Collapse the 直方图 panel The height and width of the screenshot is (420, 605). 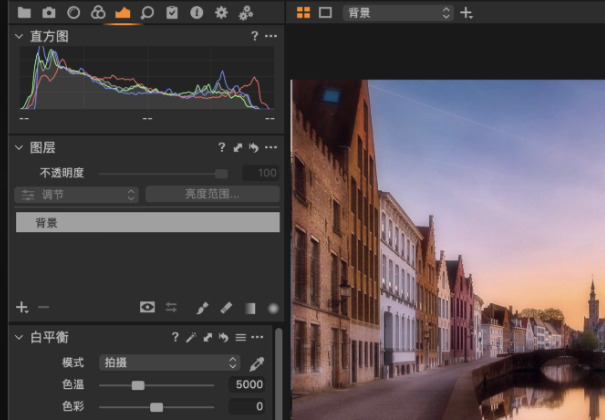[18, 36]
